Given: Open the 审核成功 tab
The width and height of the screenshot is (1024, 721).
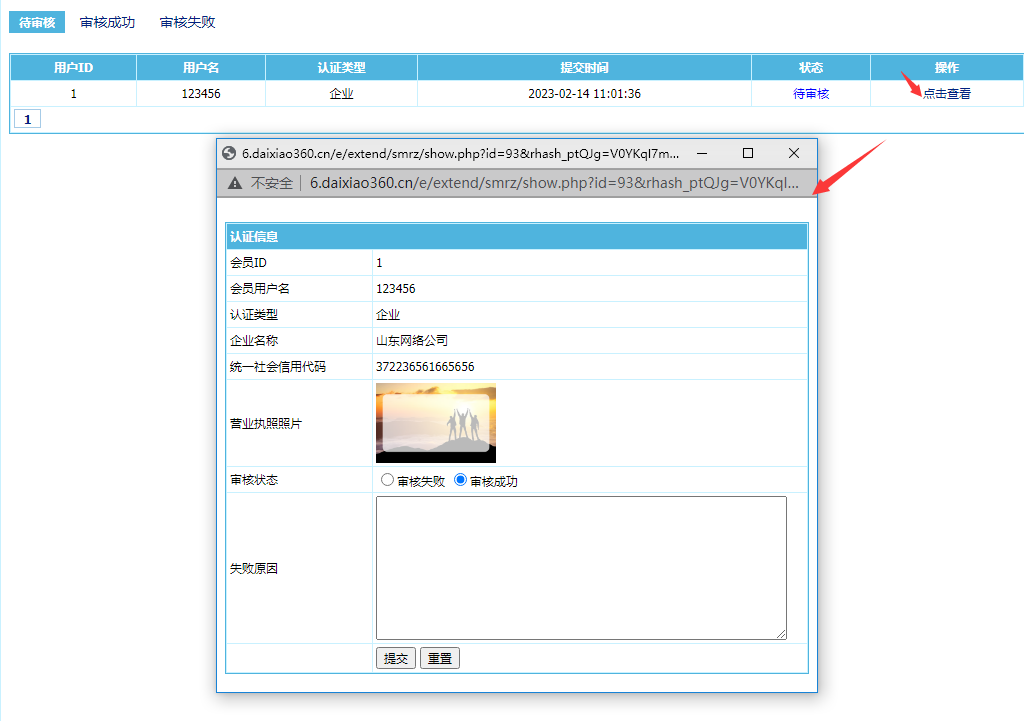Looking at the screenshot, I should click(107, 22).
